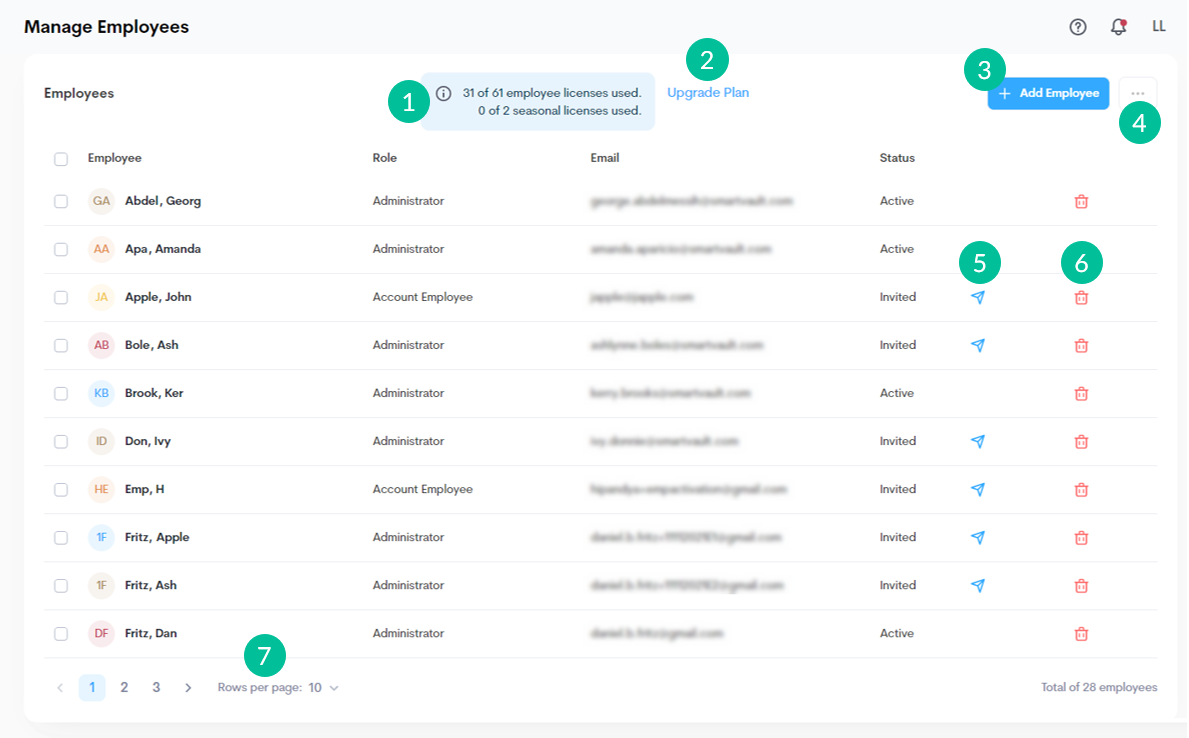Click the LL user profile avatar

1159,27
